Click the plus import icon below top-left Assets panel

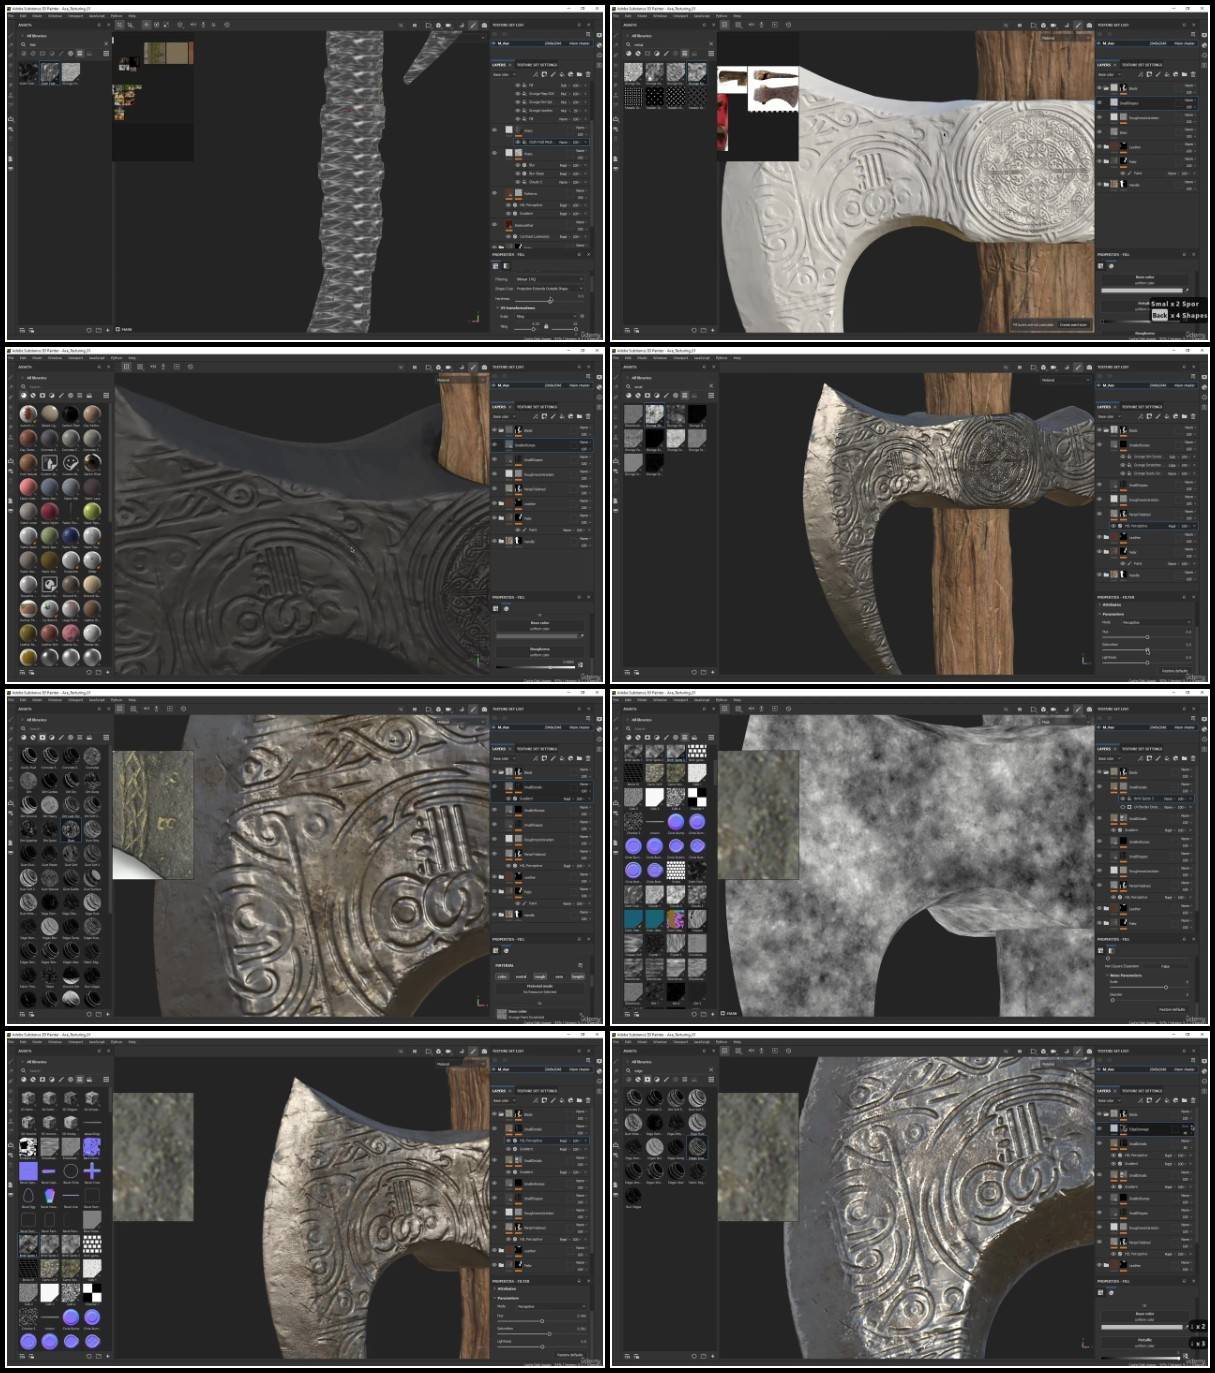tap(106, 329)
